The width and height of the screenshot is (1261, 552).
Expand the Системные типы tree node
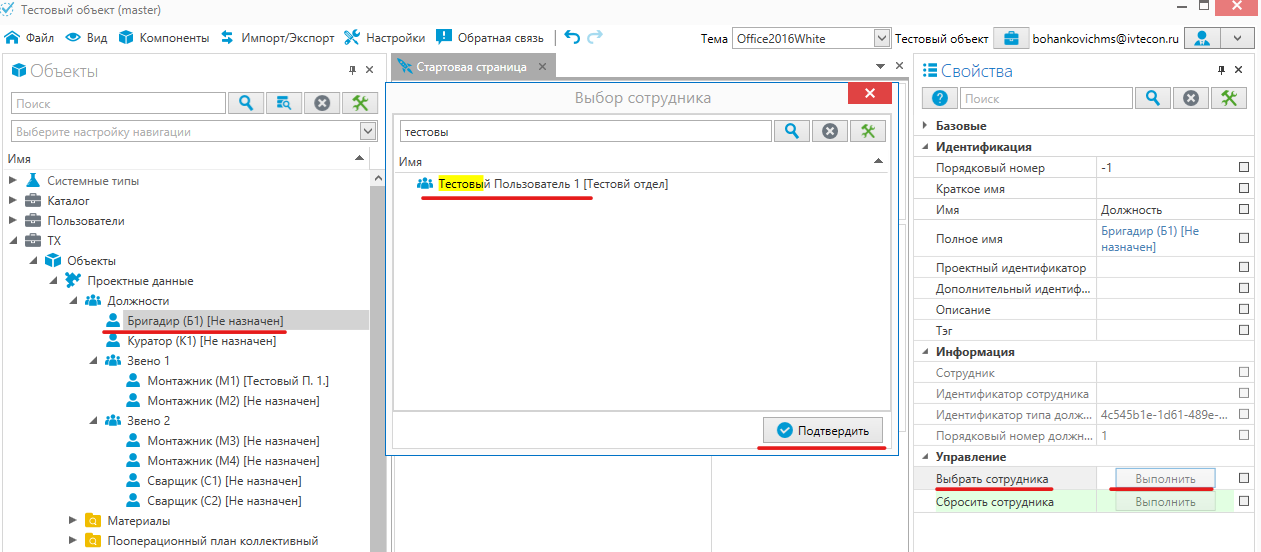[x=14, y=181]
